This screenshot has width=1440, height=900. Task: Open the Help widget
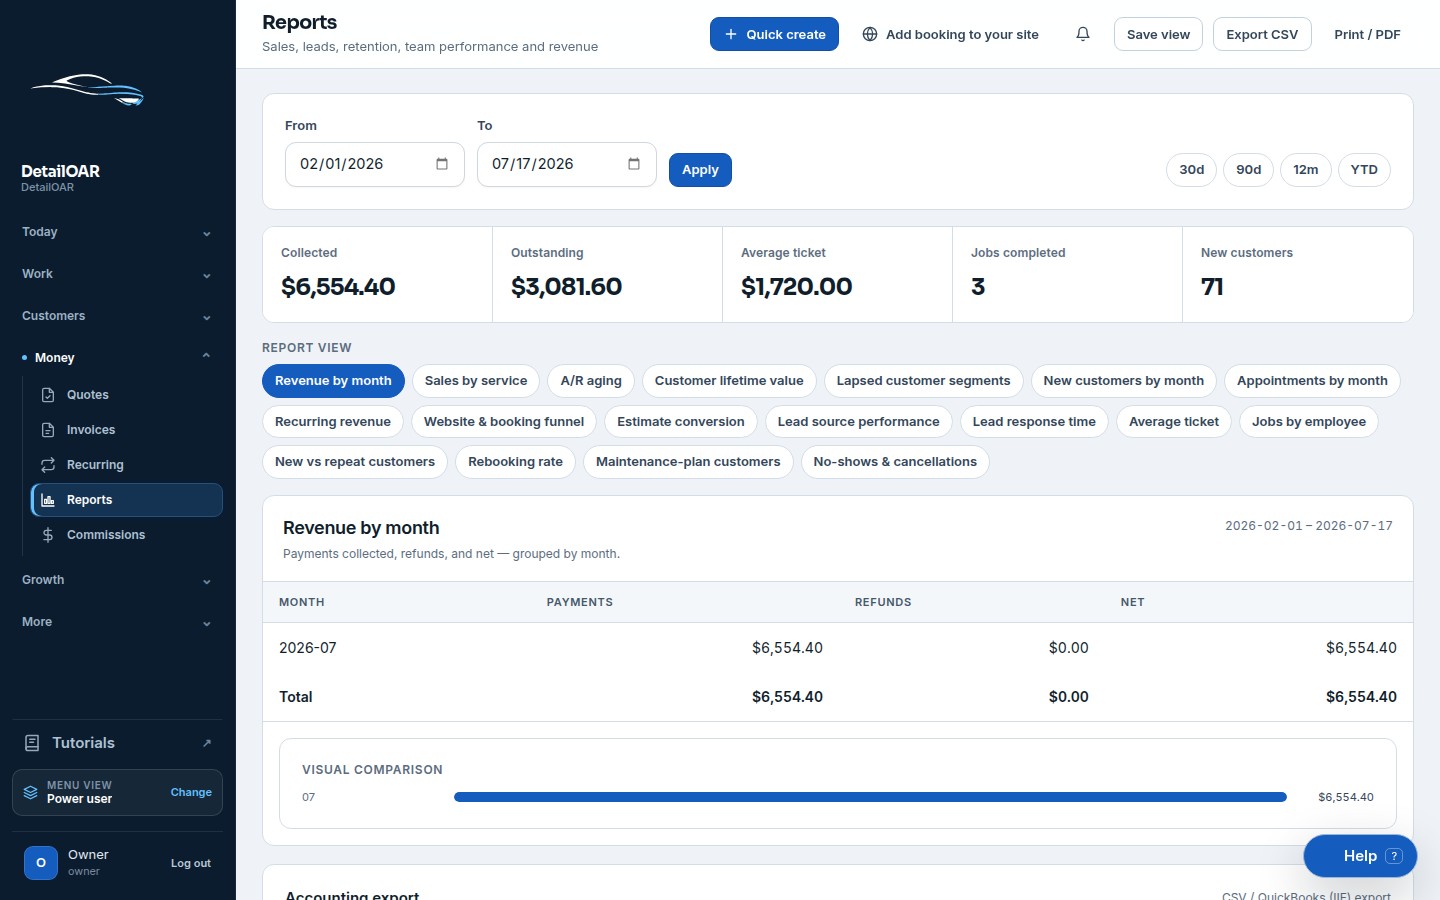tap(1360, 856)
